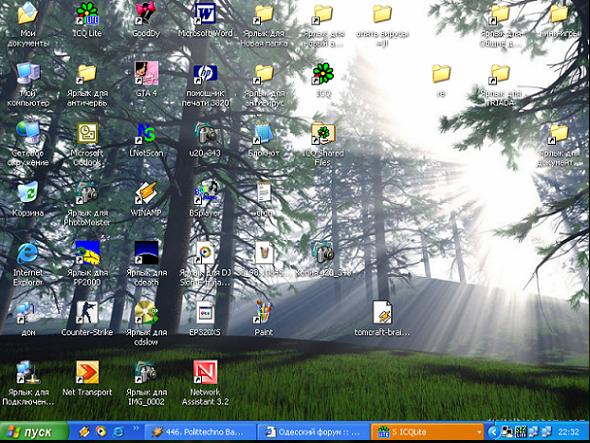Open Ярлык для Подключен... network shortcut
Screen dimensions: 590x443
point(28,372)
